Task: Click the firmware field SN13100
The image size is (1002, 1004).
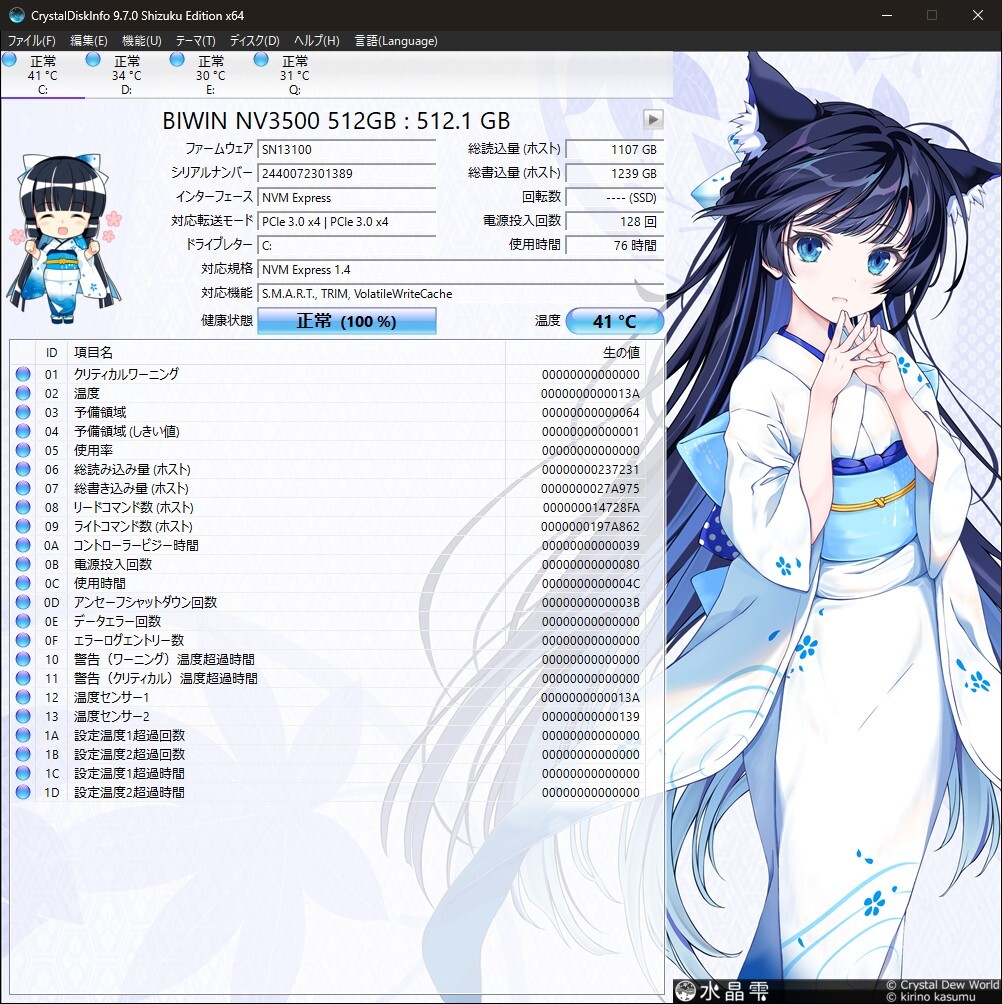Action: [346, 149]
